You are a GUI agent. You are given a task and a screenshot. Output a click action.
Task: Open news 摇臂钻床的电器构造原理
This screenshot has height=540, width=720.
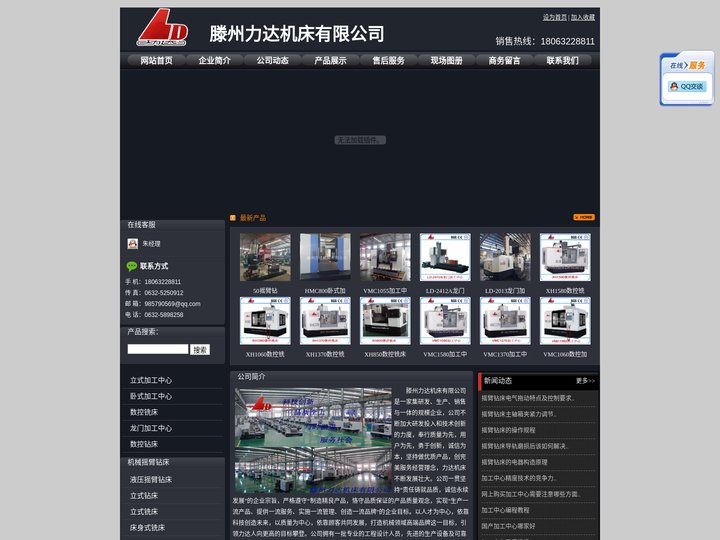(x=514, y=462)
